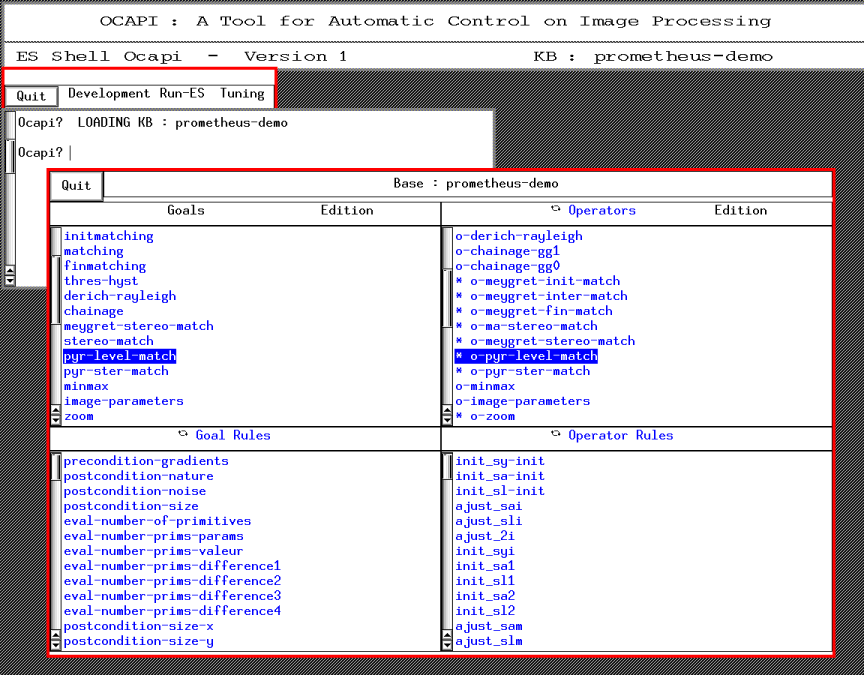Select the finmatching goal

(x=105, y=266)
